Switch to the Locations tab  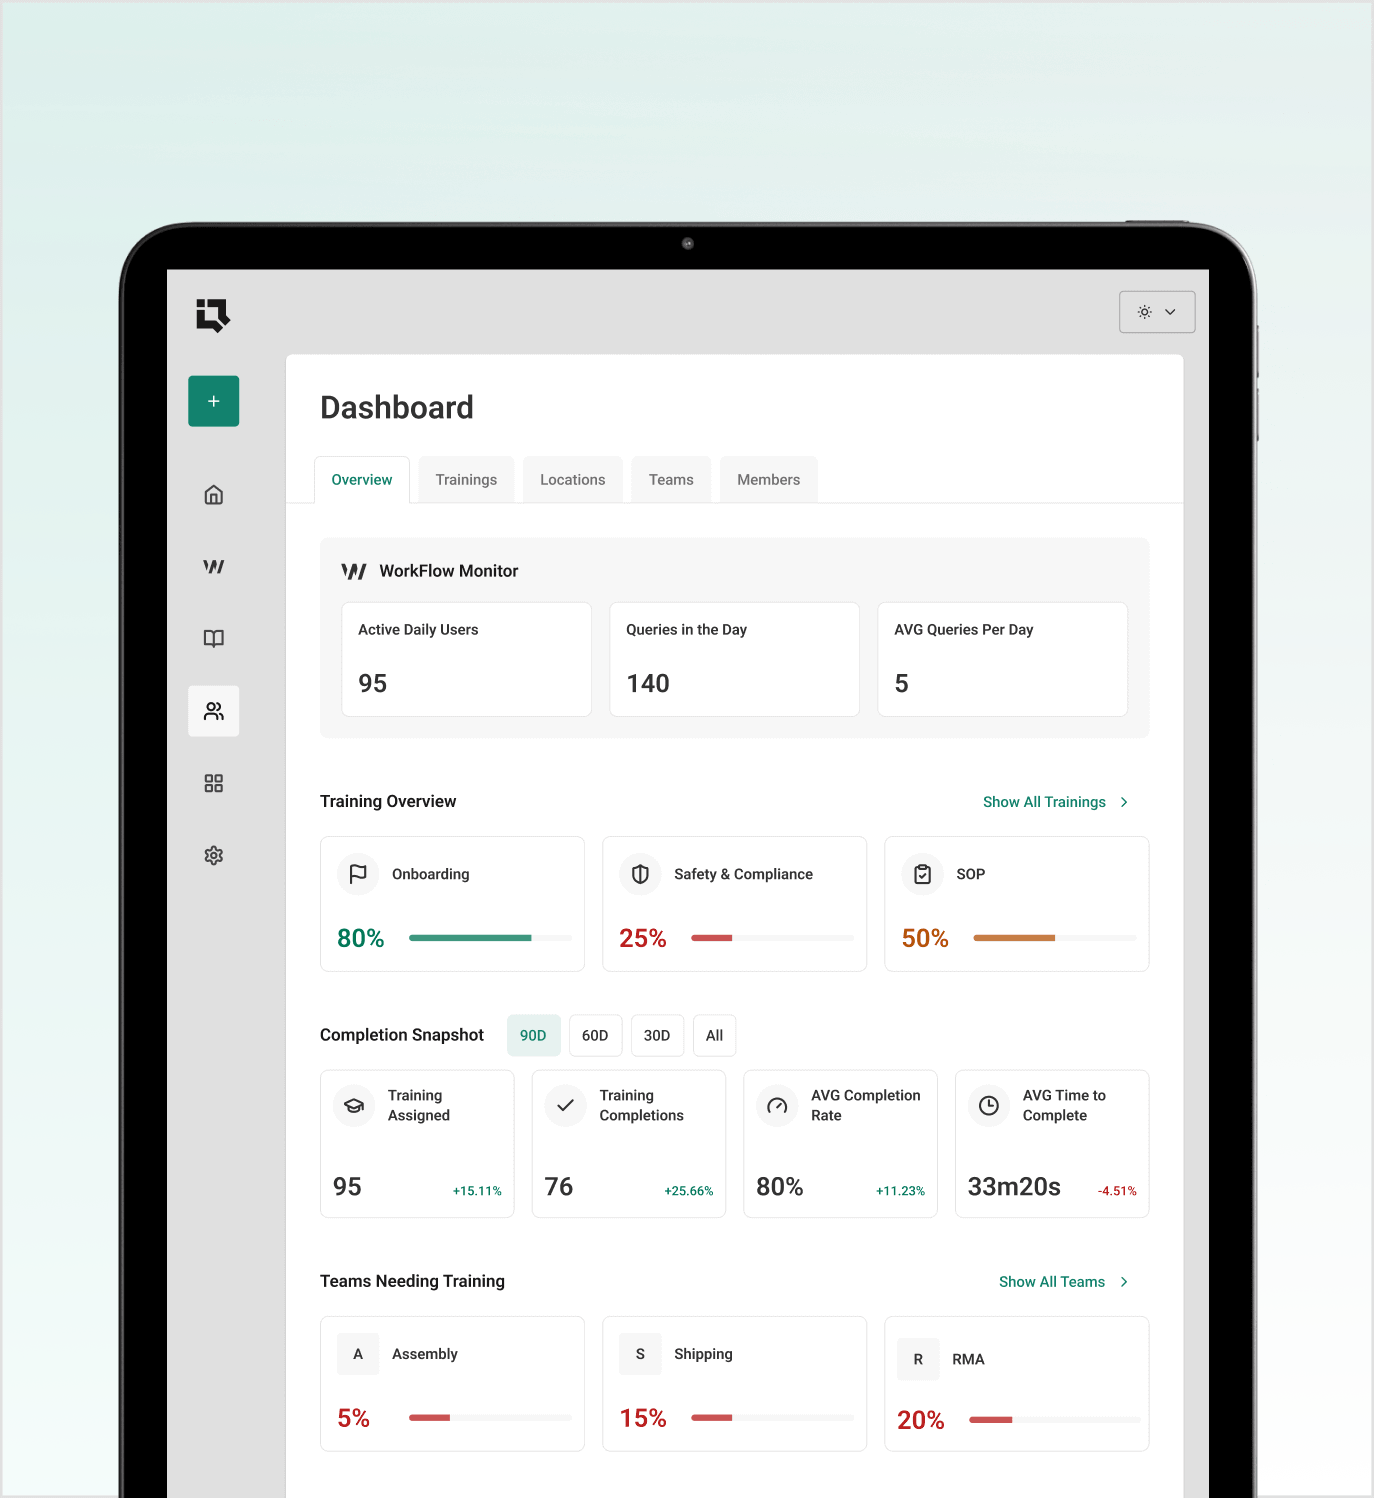coord(572,480)
